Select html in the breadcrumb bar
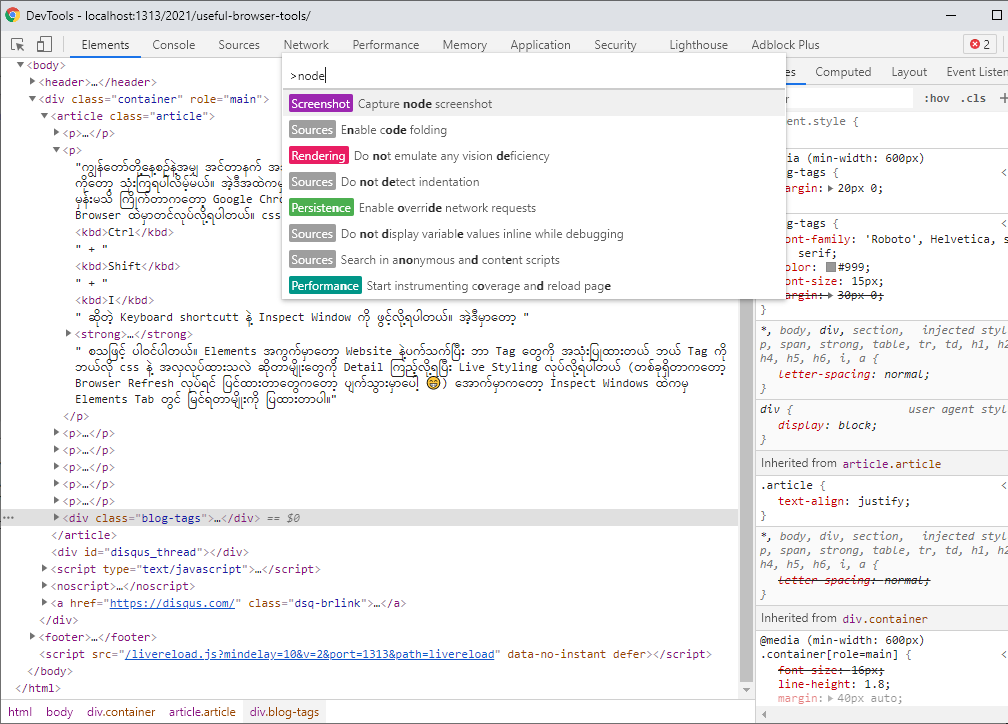This screenshot has width=1008, height=724. tap(20, 712)
